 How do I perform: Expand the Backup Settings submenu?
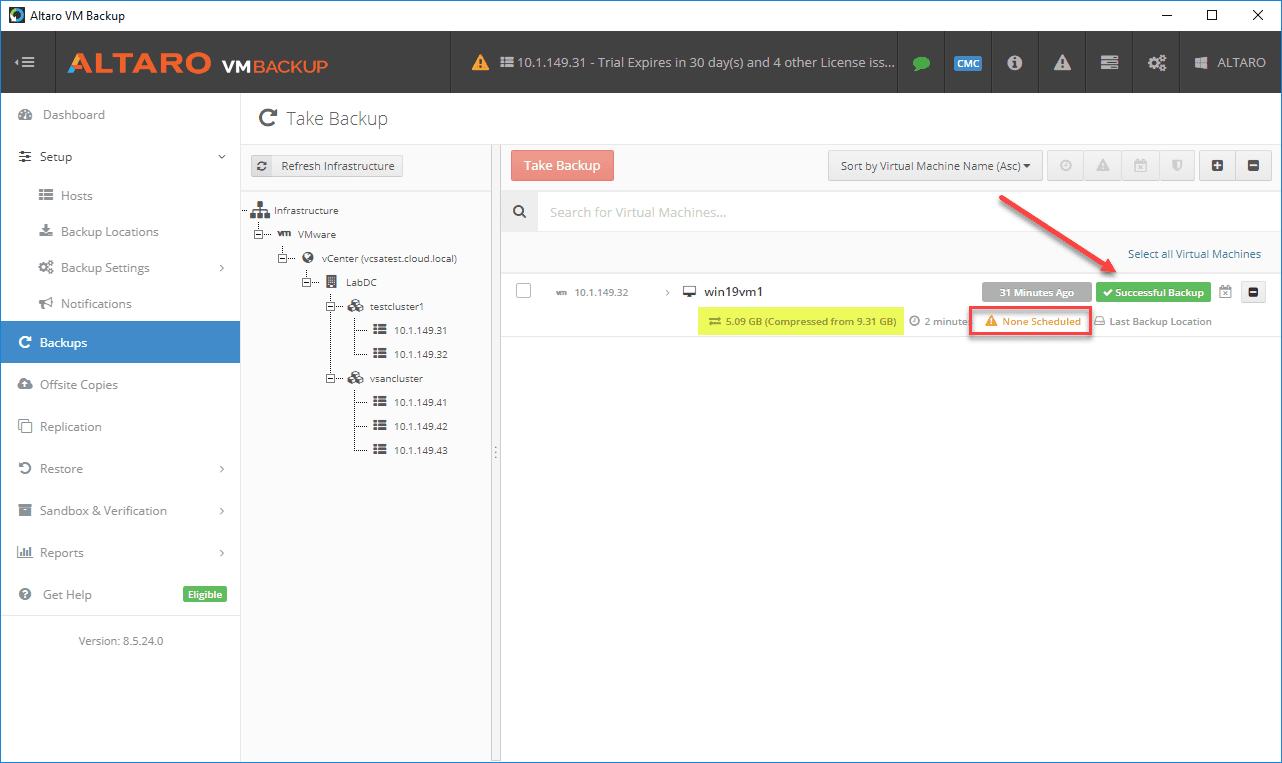tap(222, 268)
